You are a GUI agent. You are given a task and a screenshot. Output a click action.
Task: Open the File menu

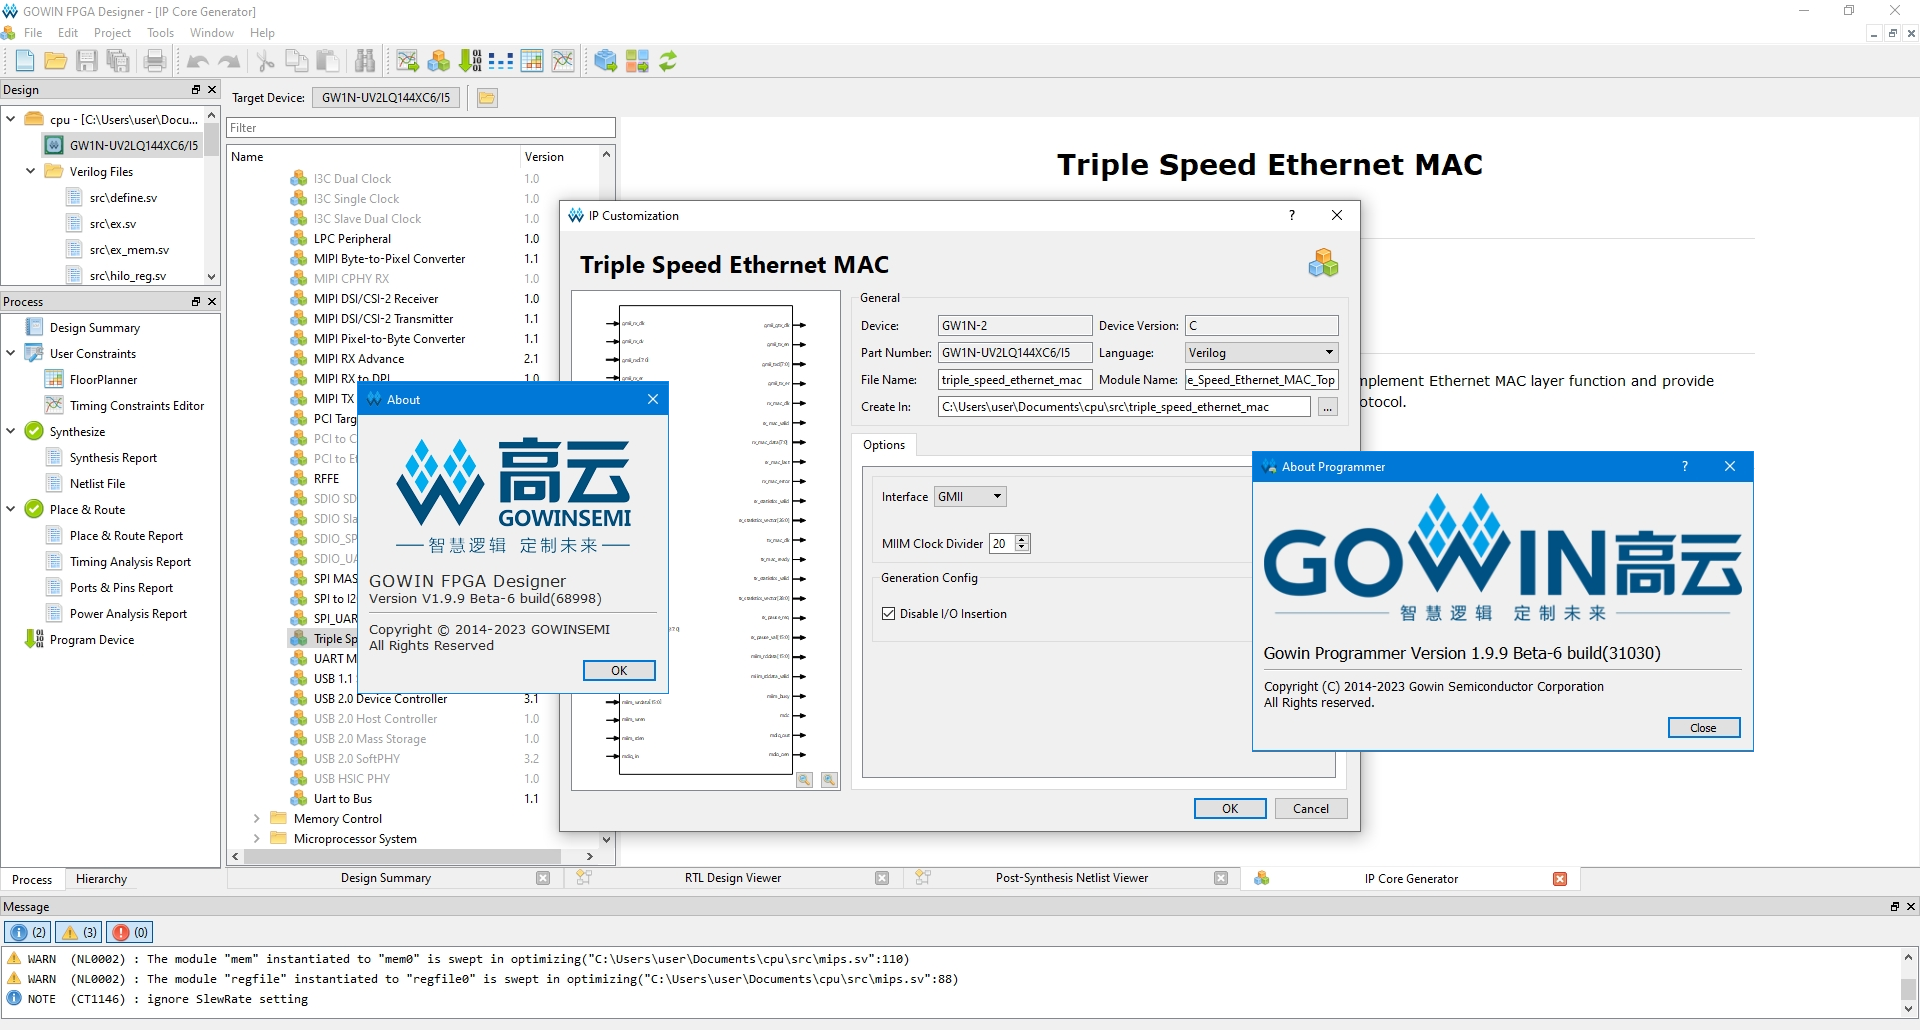pos(33,33)
